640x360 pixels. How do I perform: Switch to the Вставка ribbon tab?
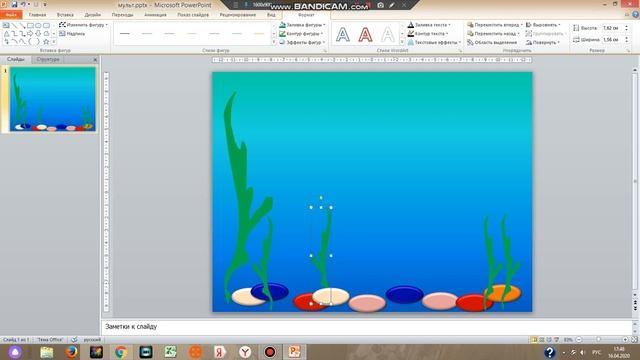[x=65, y=15]
